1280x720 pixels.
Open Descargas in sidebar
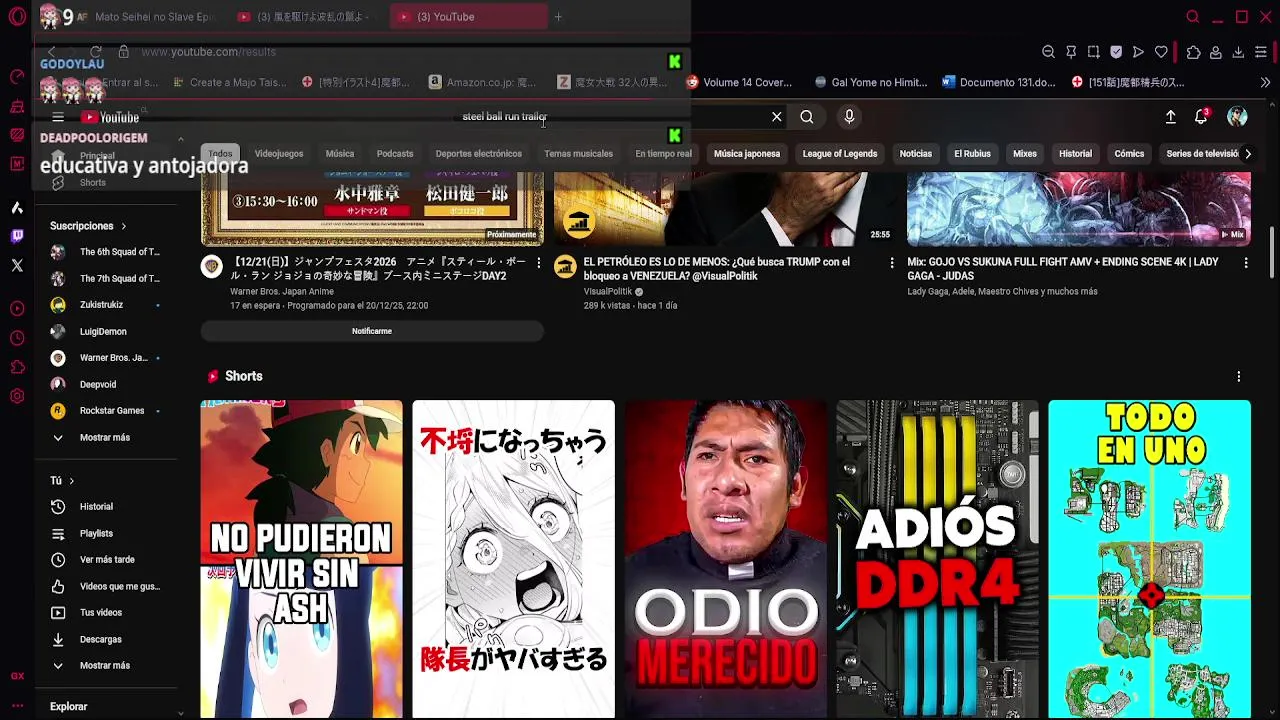tap(100, 640)
